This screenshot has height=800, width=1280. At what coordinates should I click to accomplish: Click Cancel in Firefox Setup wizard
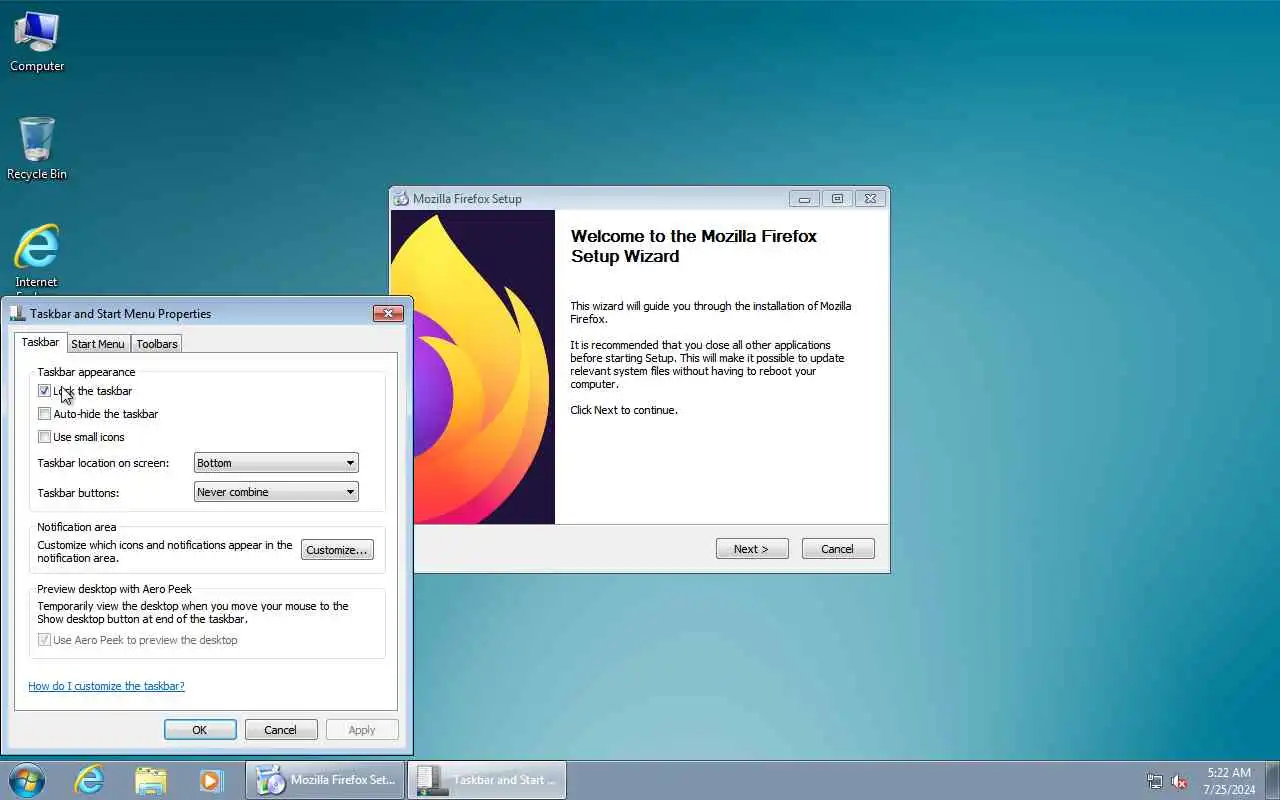click(x=838, y=549)
